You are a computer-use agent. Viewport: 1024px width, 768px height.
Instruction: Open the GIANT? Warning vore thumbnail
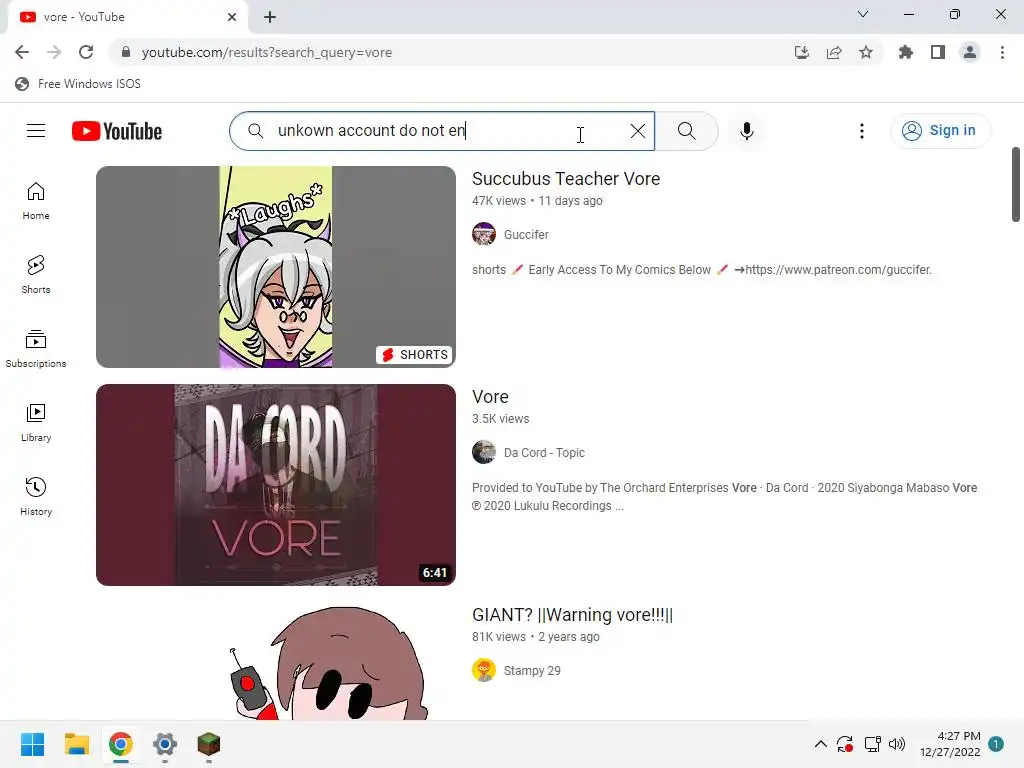tap(276, 661)
